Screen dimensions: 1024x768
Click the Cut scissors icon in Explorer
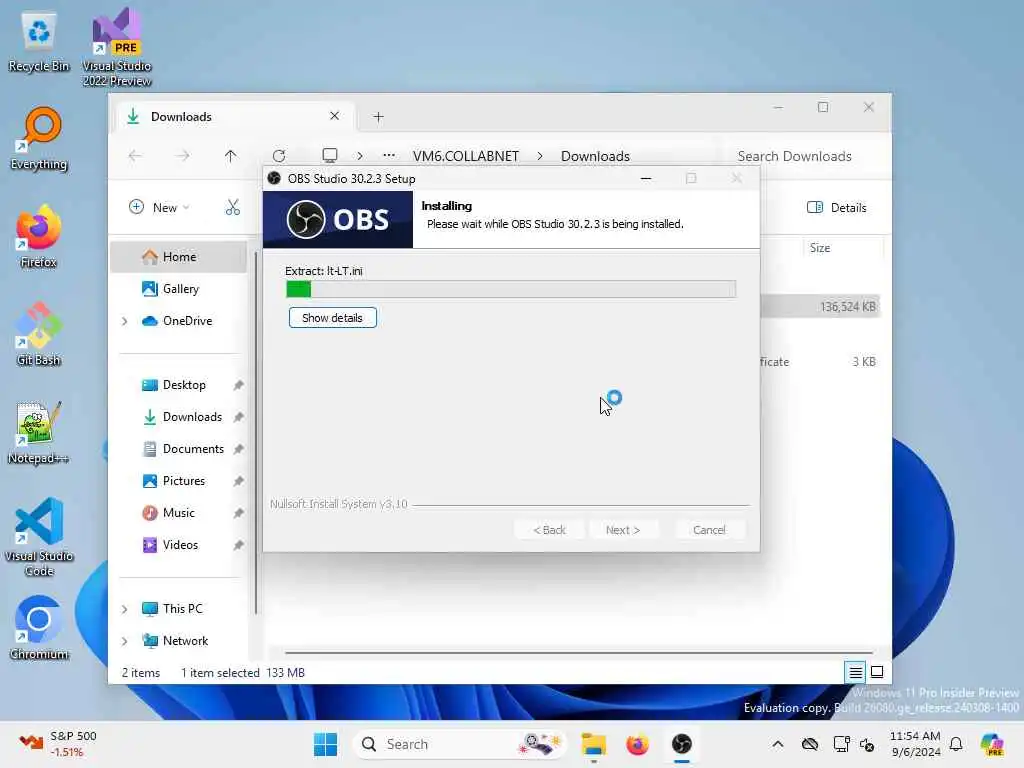tap(232, 208)
